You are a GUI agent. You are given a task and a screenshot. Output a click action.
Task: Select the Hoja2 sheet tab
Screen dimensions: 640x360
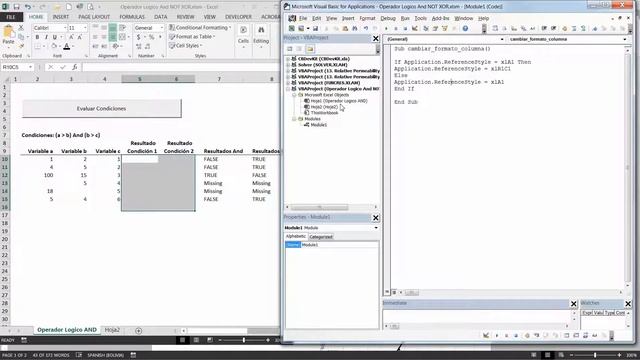pos(112,330)
